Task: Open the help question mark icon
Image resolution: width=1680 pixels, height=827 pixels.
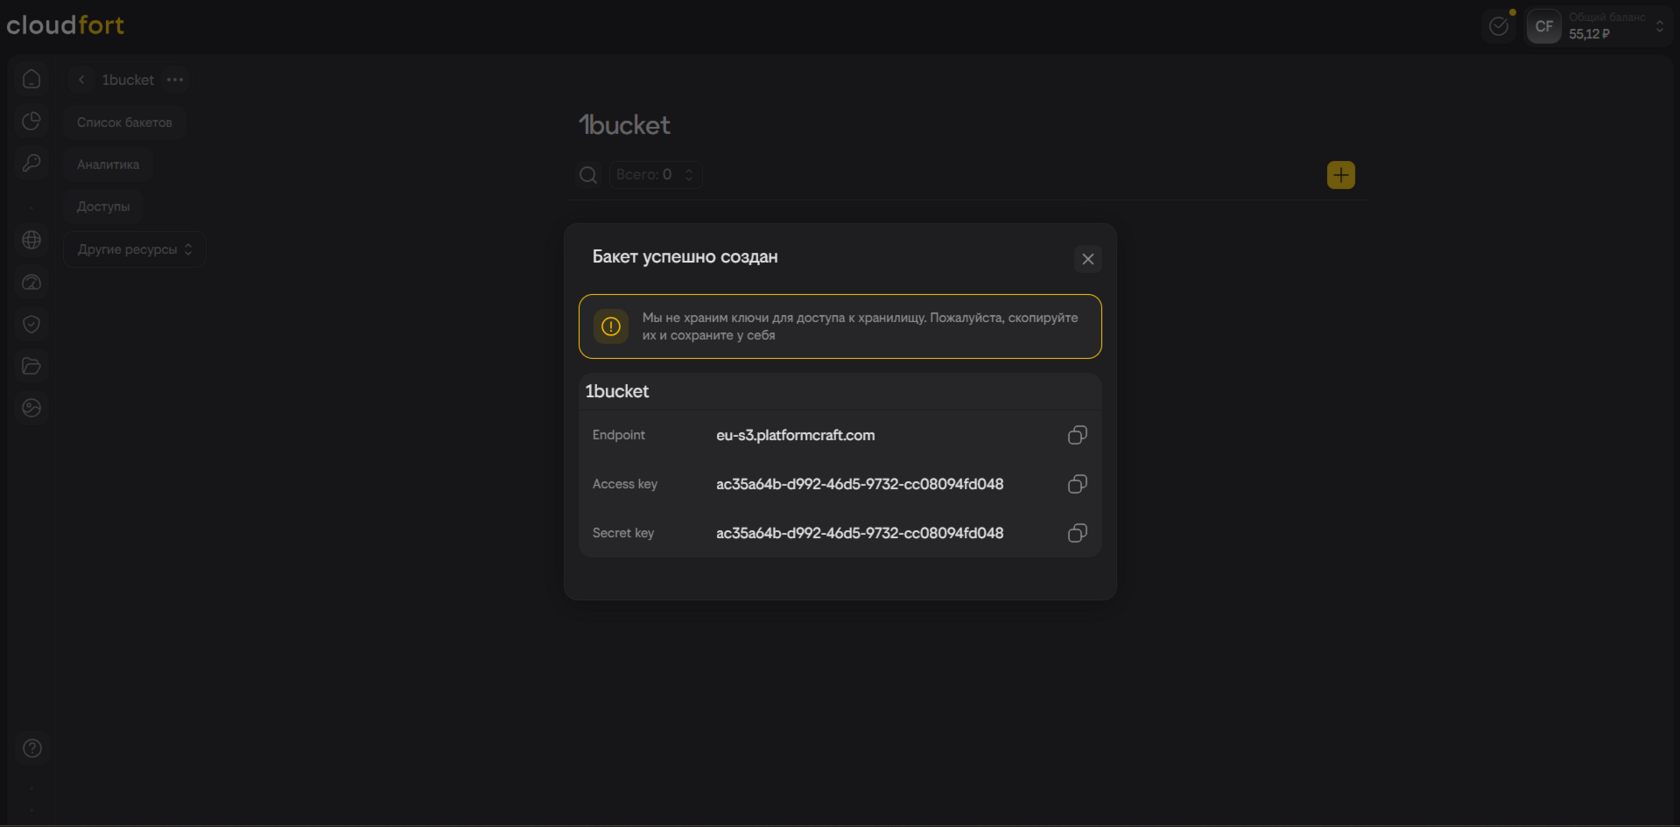Action: (32, 748)
